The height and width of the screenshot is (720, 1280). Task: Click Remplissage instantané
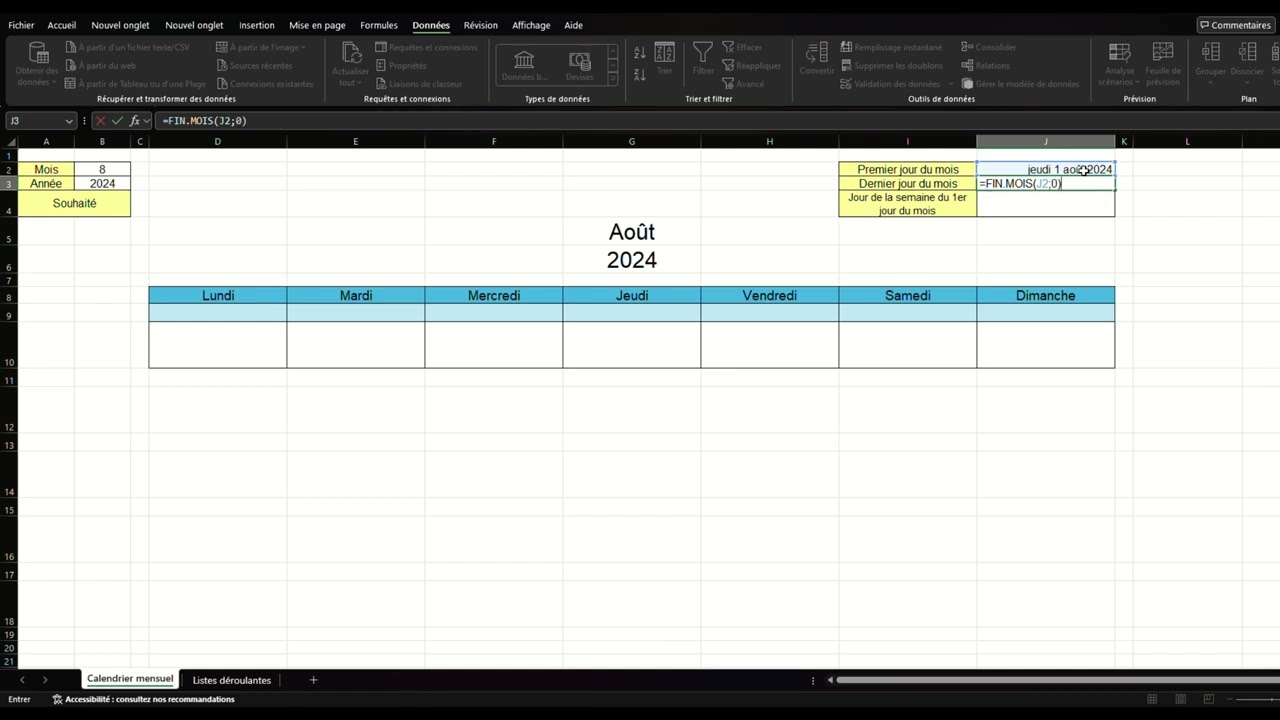(x=891, y=47)
